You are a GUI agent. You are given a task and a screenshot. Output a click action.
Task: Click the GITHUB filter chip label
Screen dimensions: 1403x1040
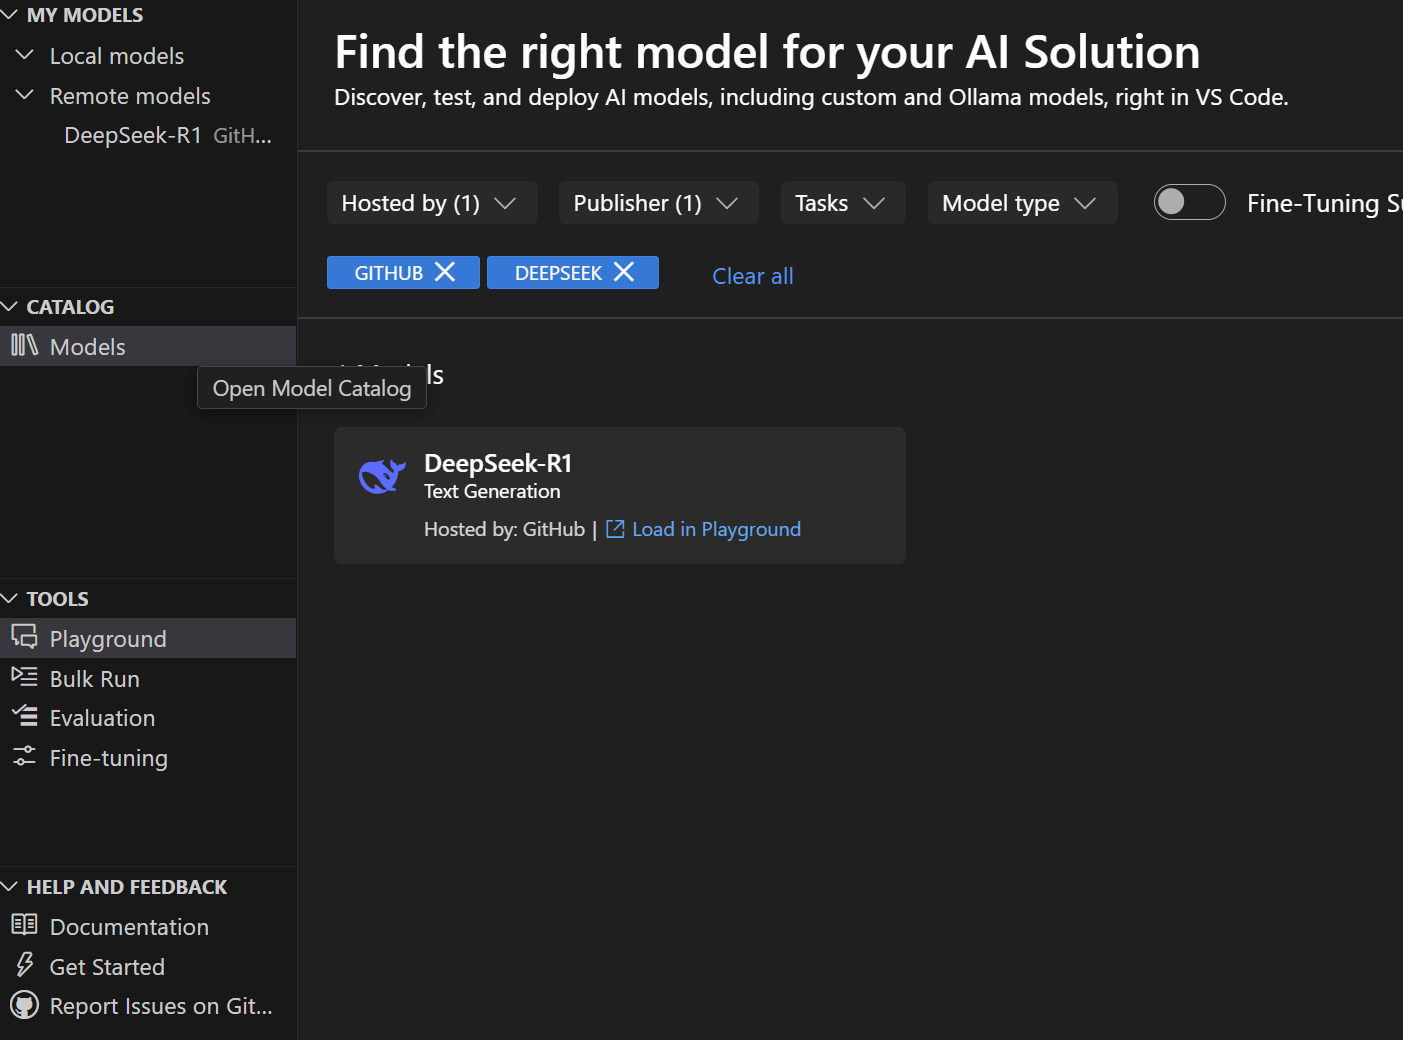[388, 273]
